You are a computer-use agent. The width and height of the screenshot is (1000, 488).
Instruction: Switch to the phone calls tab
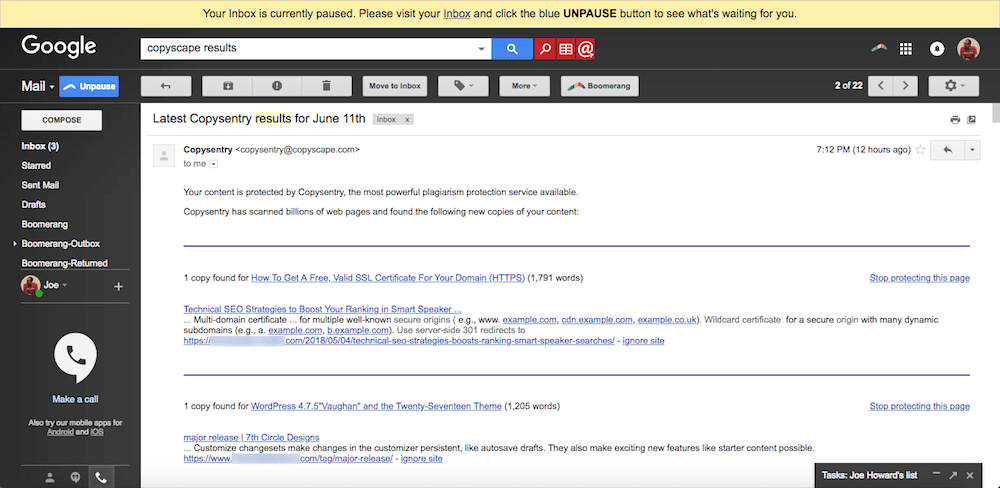tap(101, 477)
